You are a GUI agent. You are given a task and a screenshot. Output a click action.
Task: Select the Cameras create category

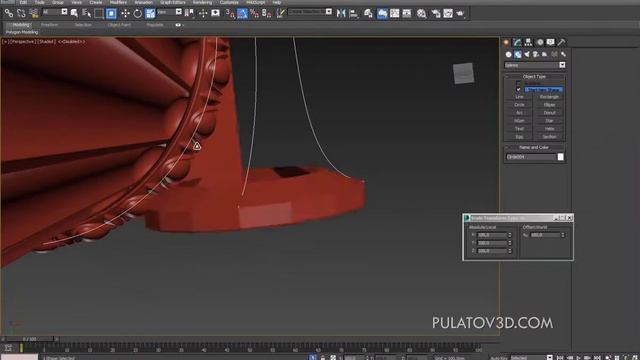536,54
